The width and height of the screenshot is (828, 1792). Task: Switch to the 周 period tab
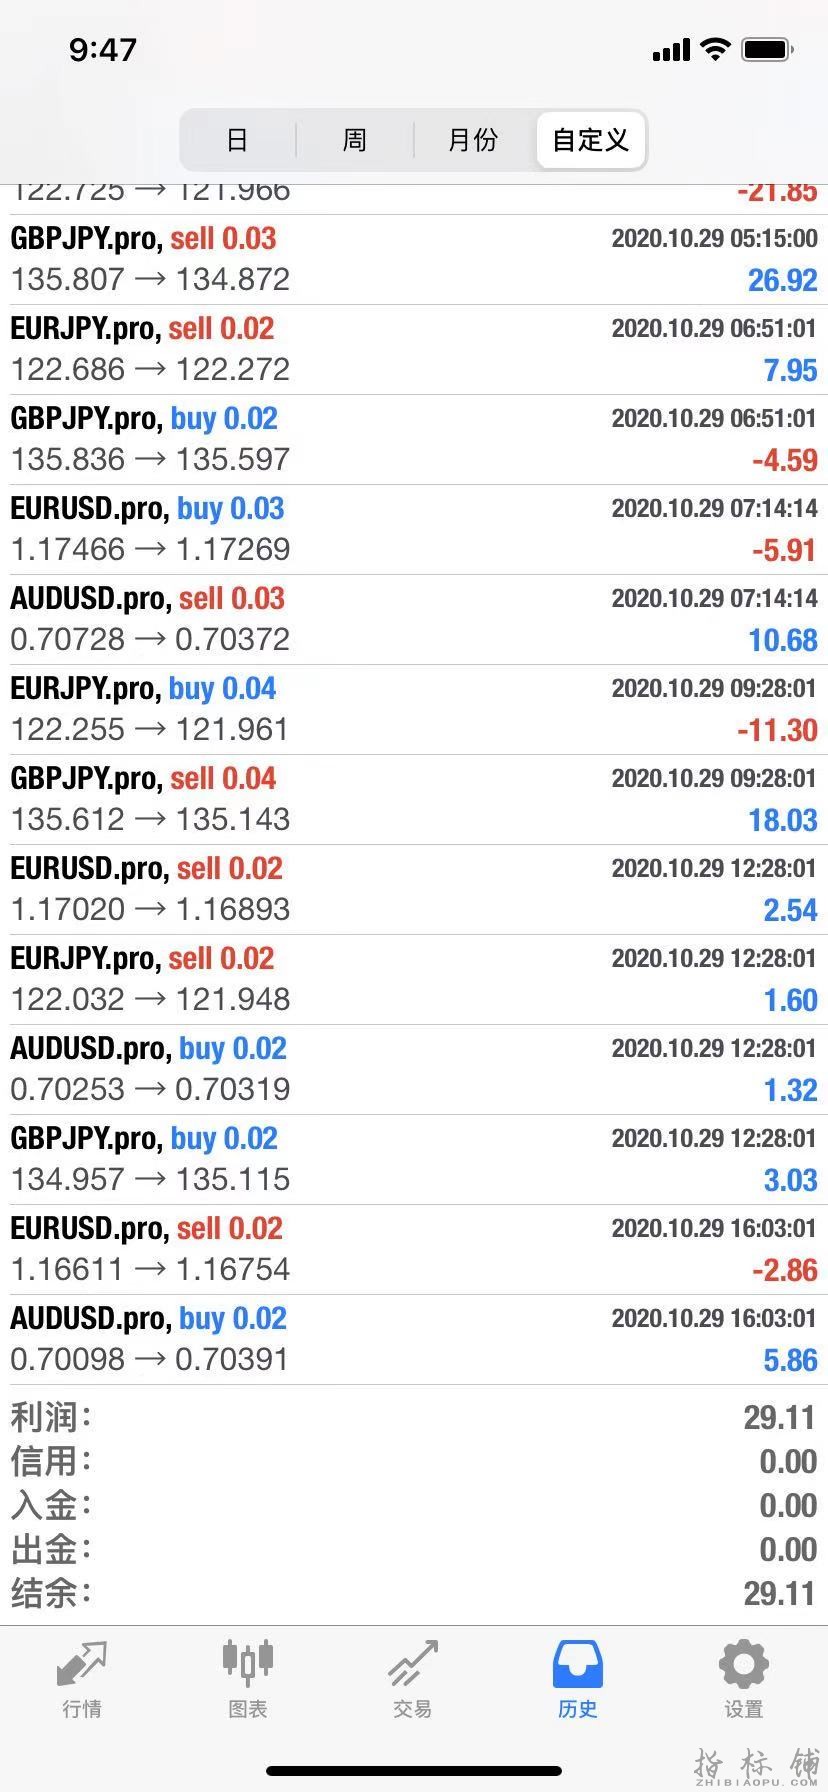point(355,140)
